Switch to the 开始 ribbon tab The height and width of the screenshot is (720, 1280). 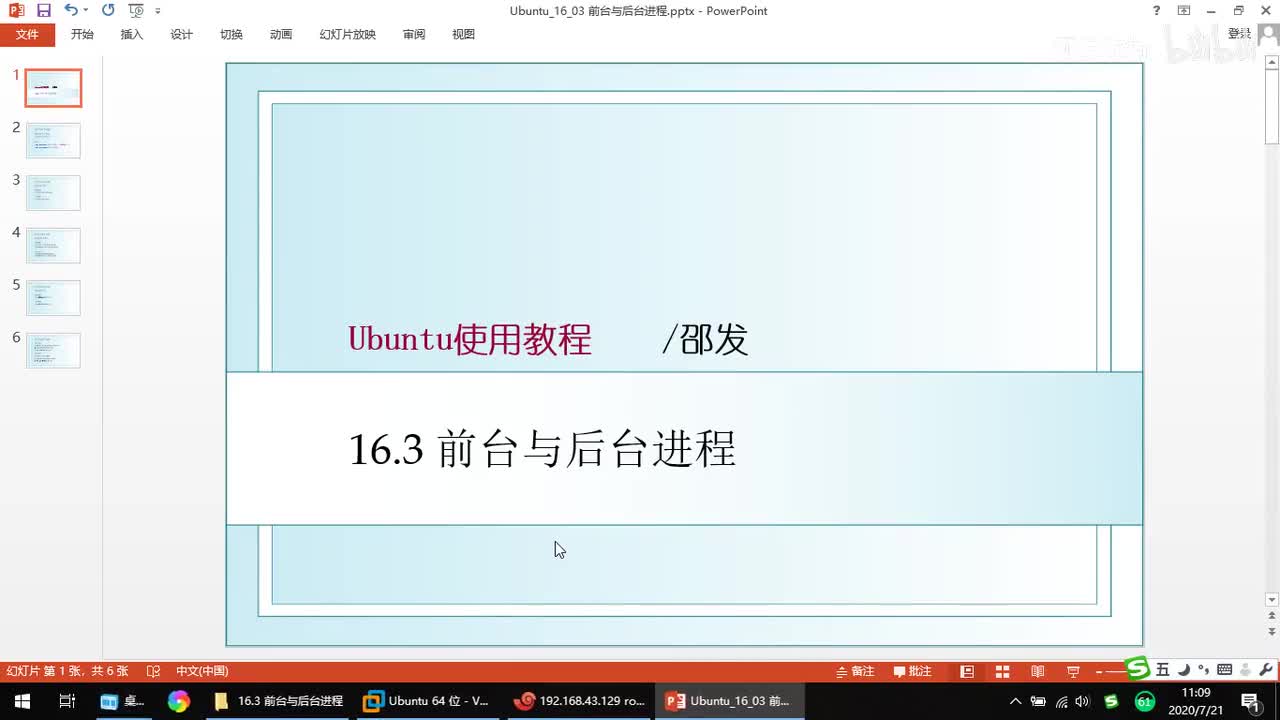tap(82, 34)
